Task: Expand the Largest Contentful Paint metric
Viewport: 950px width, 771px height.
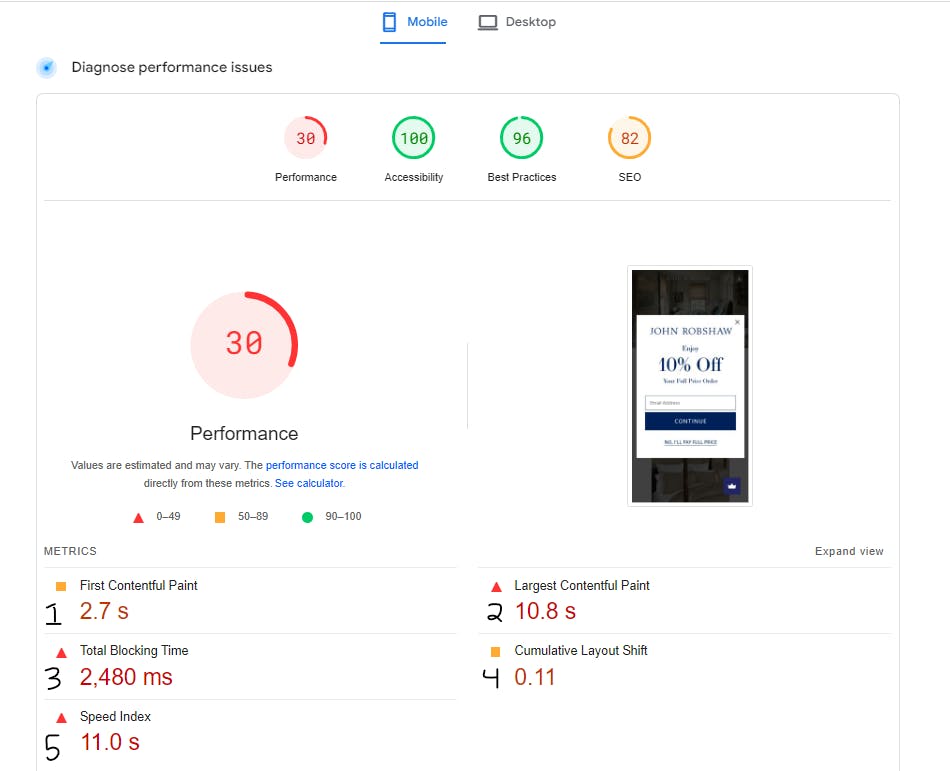Action: pyautogui.click(x=685, y=600)
